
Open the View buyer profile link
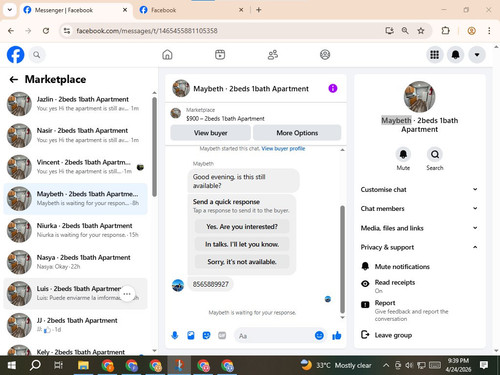(283, 148)
